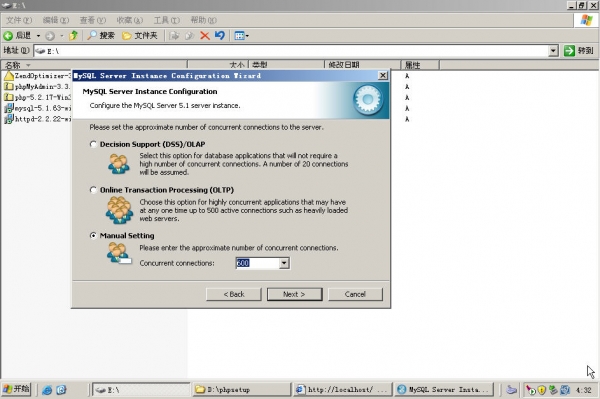Go to previous step with Back button
Image resolution: width=600 pixels, height=399 pixels.
234,294
